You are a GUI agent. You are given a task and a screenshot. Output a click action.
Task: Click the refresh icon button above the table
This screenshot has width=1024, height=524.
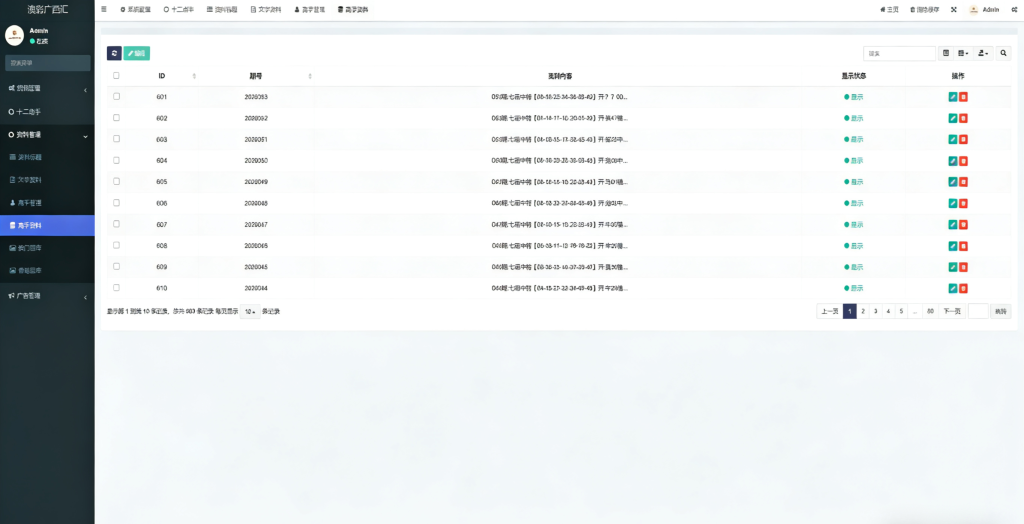point(114,53)
